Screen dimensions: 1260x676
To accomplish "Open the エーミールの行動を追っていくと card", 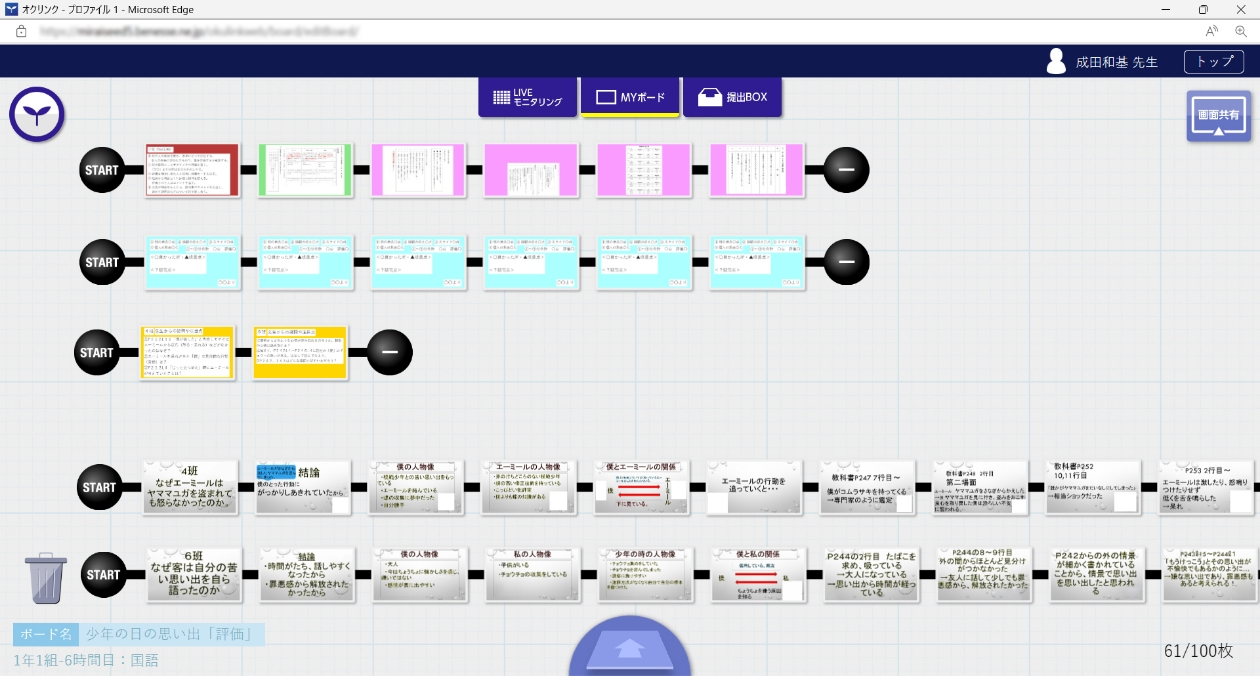I will point(755,487).
